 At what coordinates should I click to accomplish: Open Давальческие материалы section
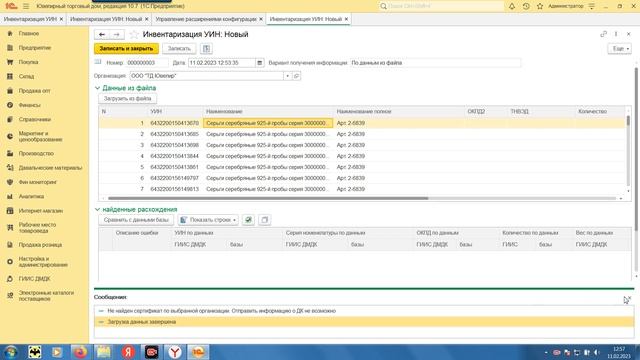coord(50,168)
